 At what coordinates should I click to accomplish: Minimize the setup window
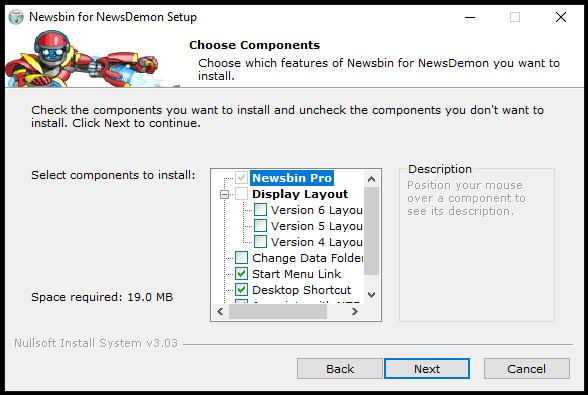[470, 17]
